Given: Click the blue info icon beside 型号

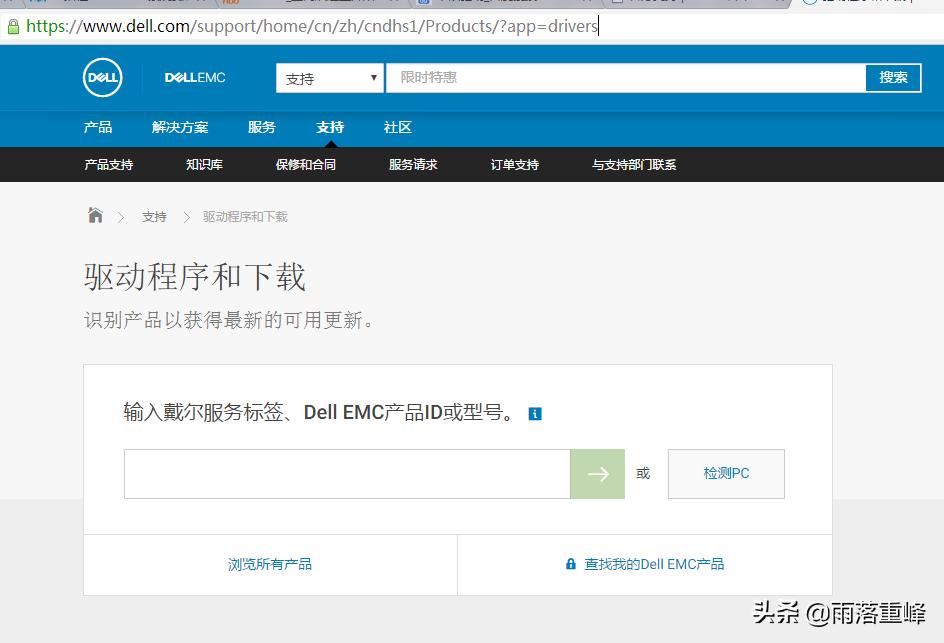Looking at the screenshot, I should coord(535,413).
